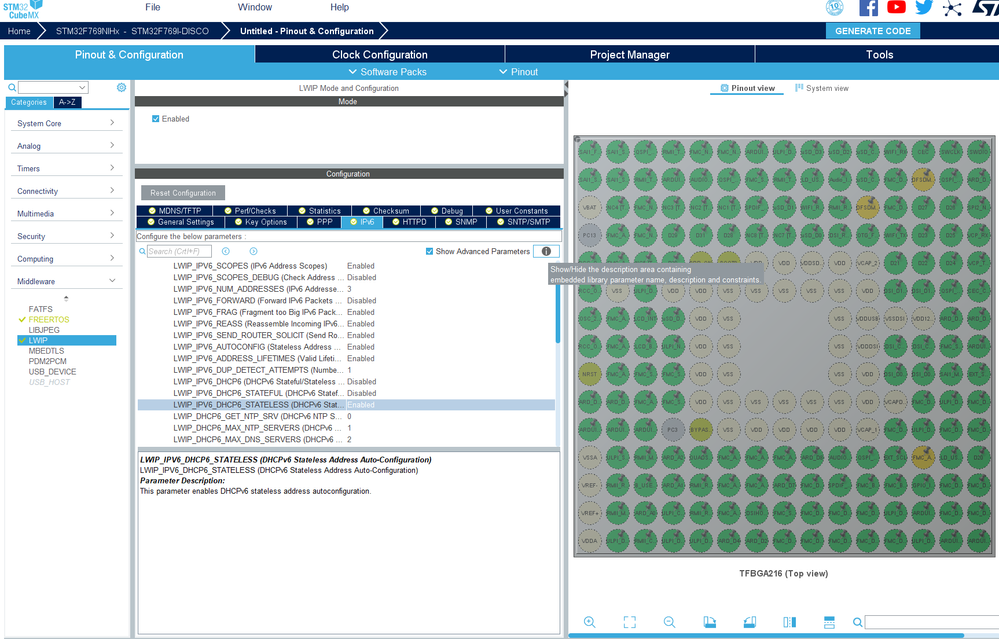Open the Software Packs dropdown
Screen dimensions: 999x639
387,72
